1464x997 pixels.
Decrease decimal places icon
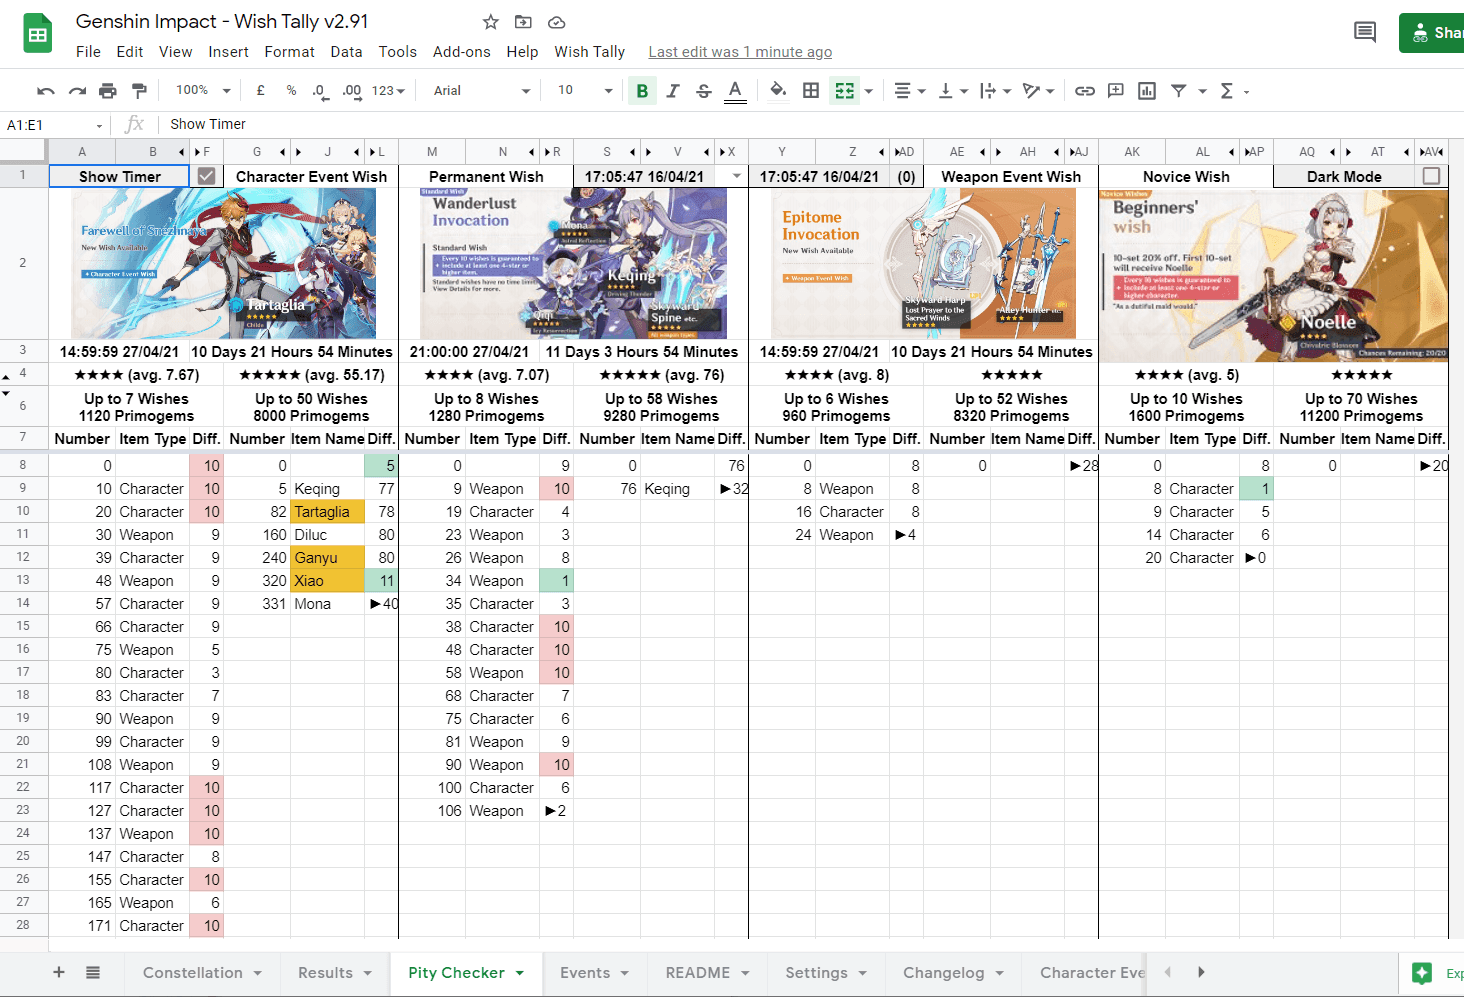[x=320, y=91]
